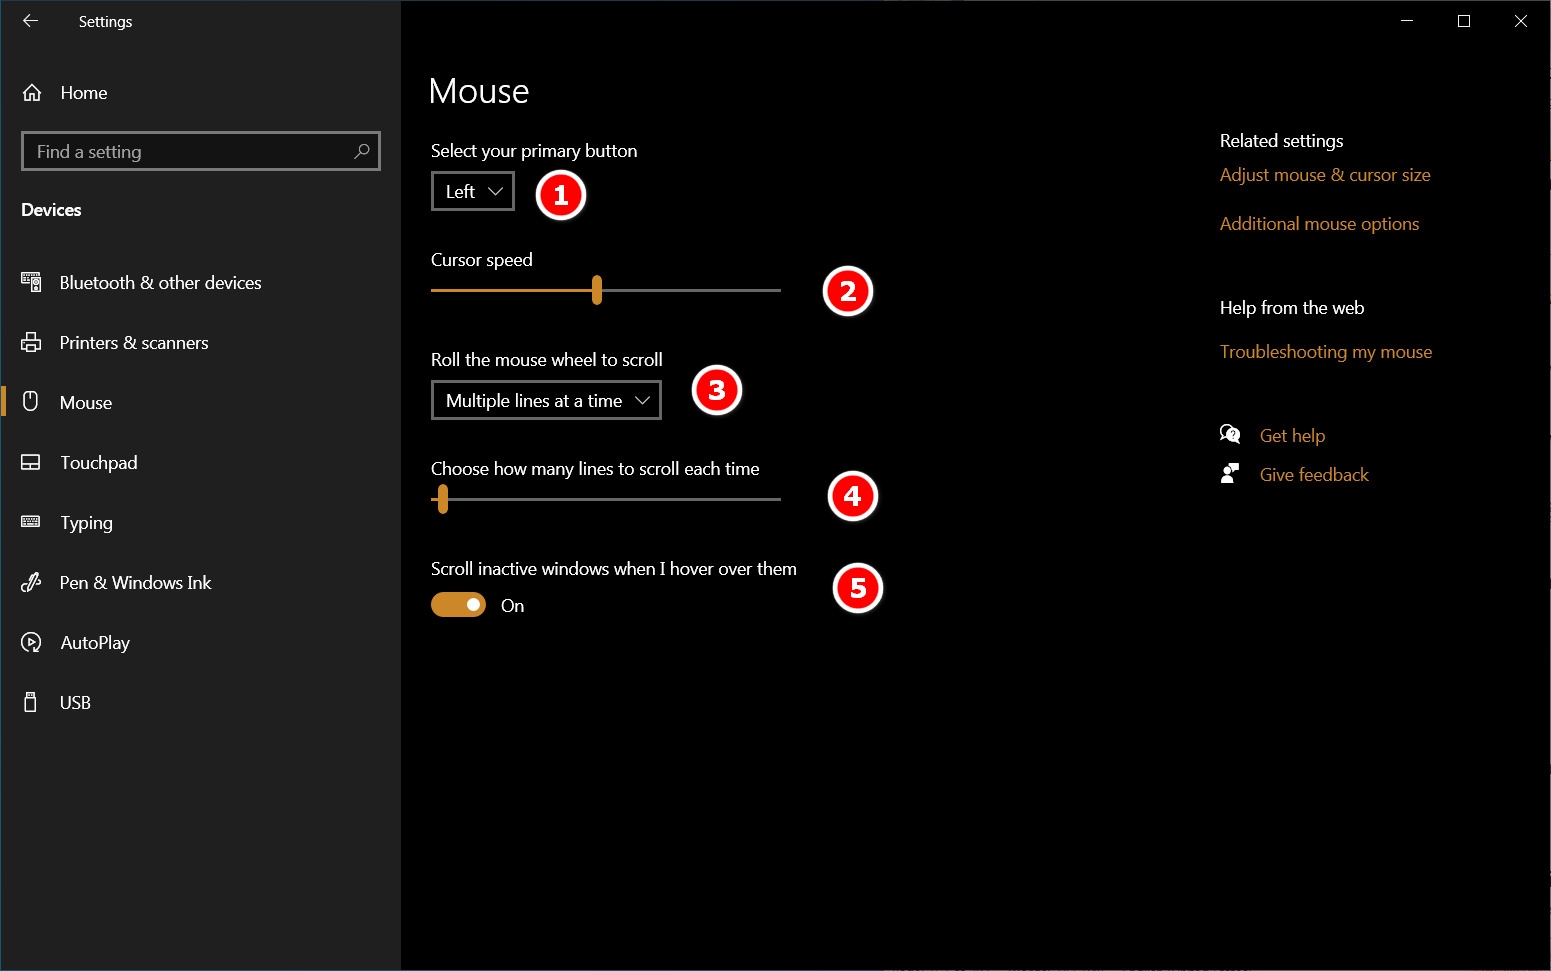Viewport: 1551px width, 971px height.
Task: Open Additional mouse options link
Action: (x=1319, y=224)
